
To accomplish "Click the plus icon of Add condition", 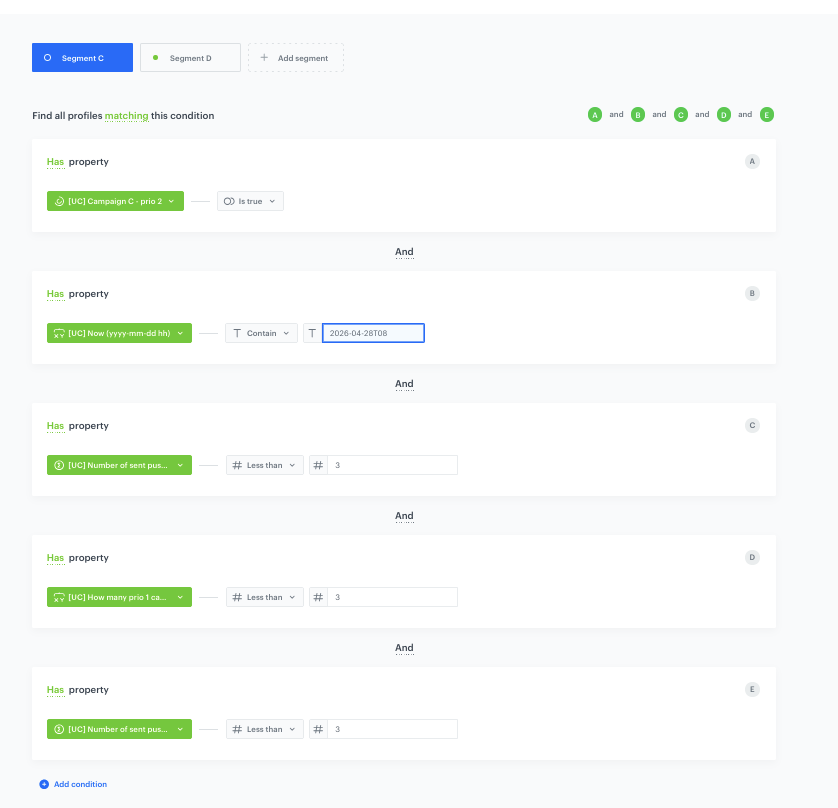I will 44,784.
